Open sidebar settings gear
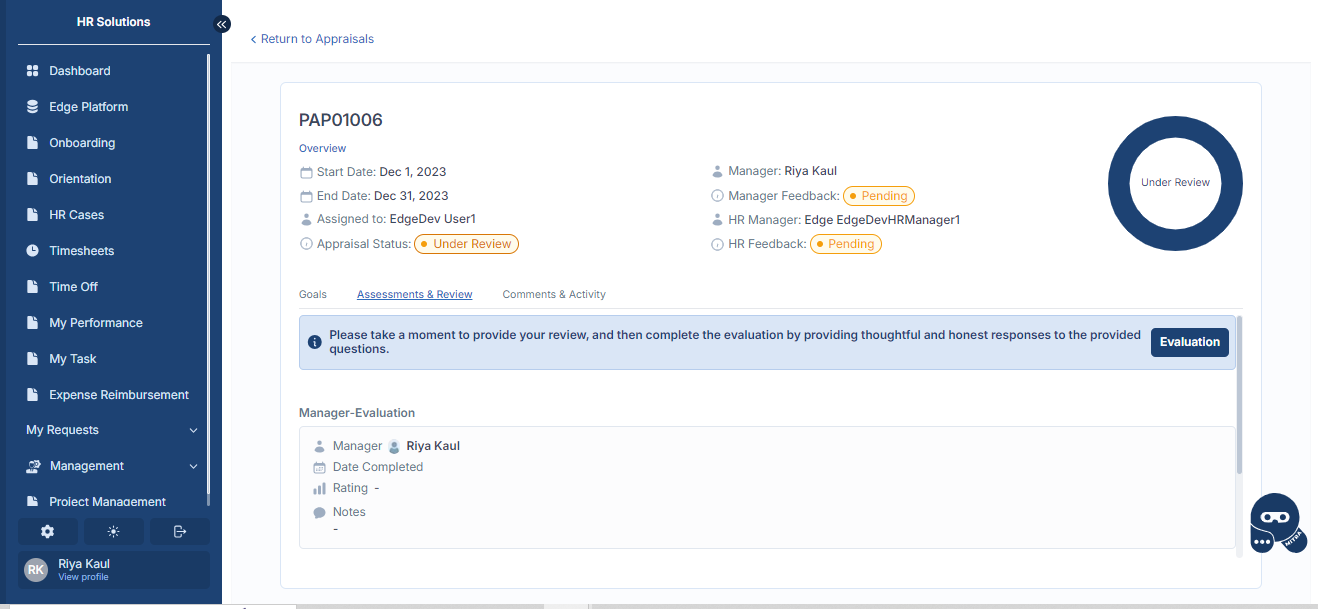 click(x=47, y=532)
